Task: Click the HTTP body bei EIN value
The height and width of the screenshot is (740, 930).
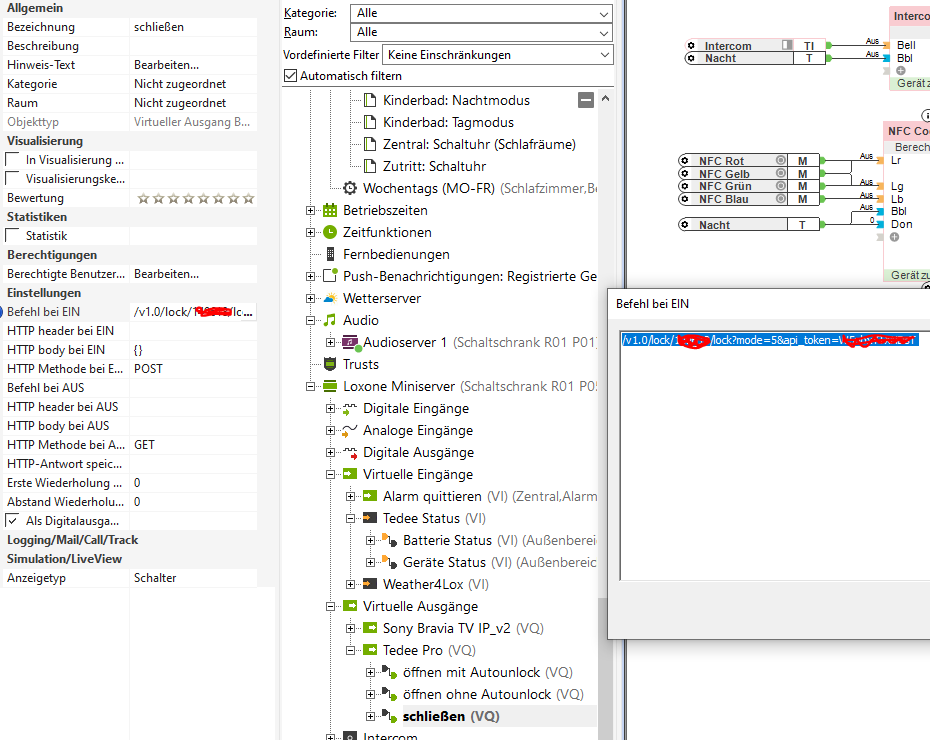Action: click(193, 350)
